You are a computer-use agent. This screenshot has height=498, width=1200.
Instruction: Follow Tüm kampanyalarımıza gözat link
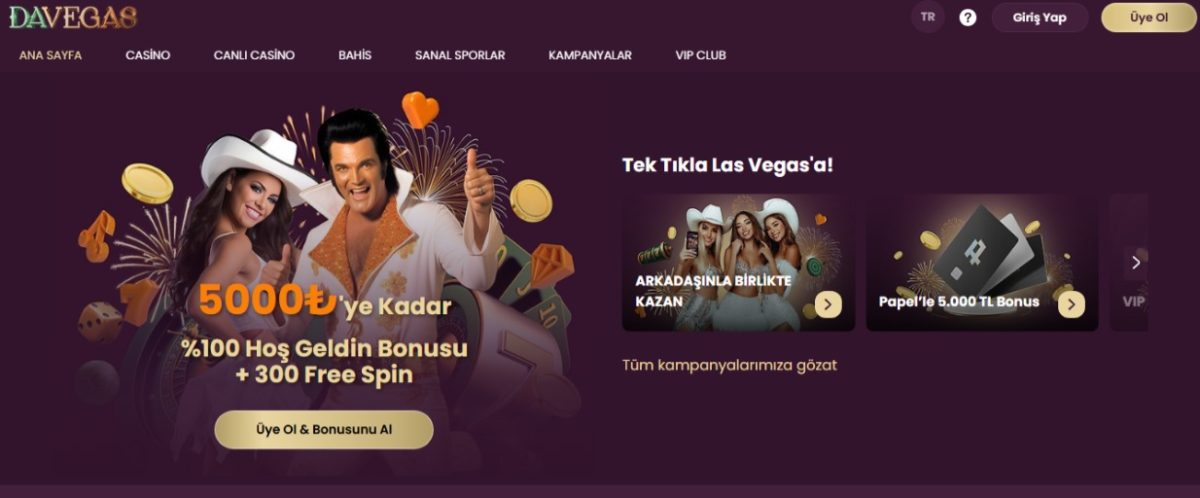pos(729,365)
